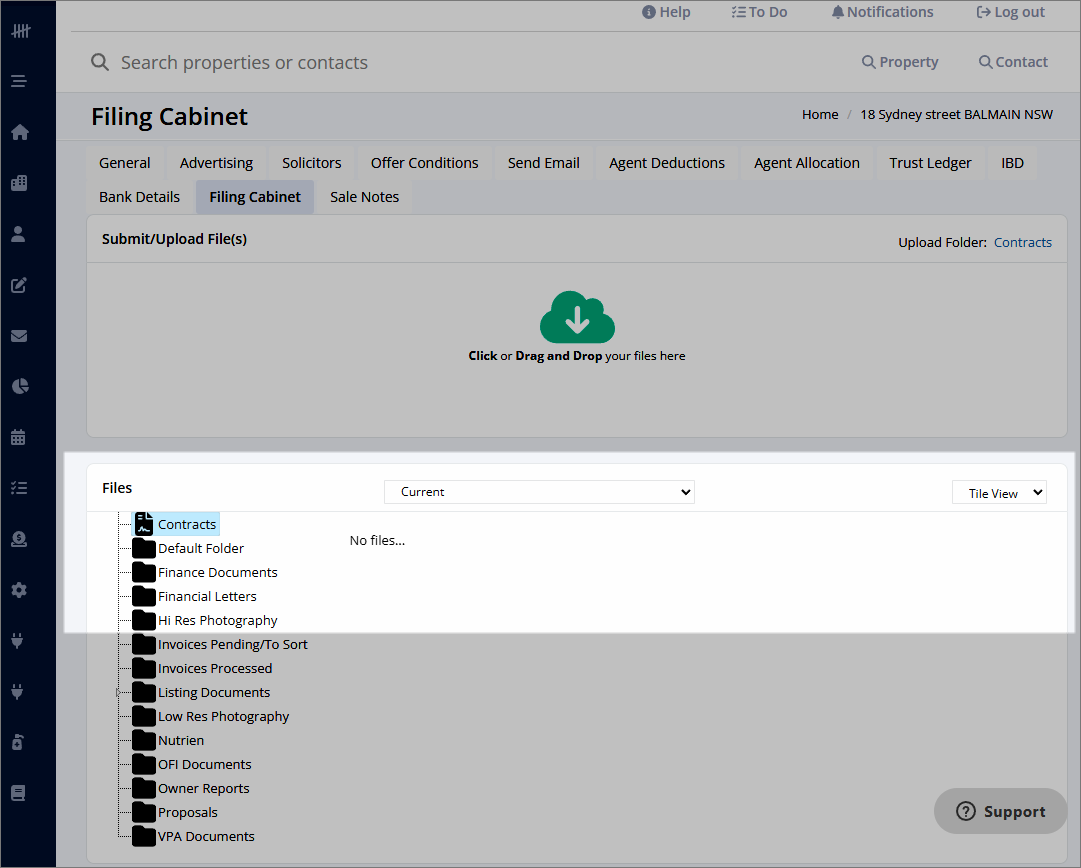Open the book guide icon in sidebar

click(19, 793)
